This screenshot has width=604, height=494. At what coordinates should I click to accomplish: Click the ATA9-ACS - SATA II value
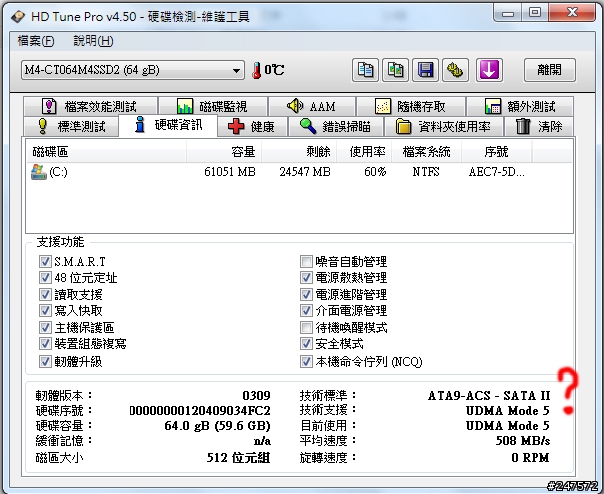click(489, 396)
